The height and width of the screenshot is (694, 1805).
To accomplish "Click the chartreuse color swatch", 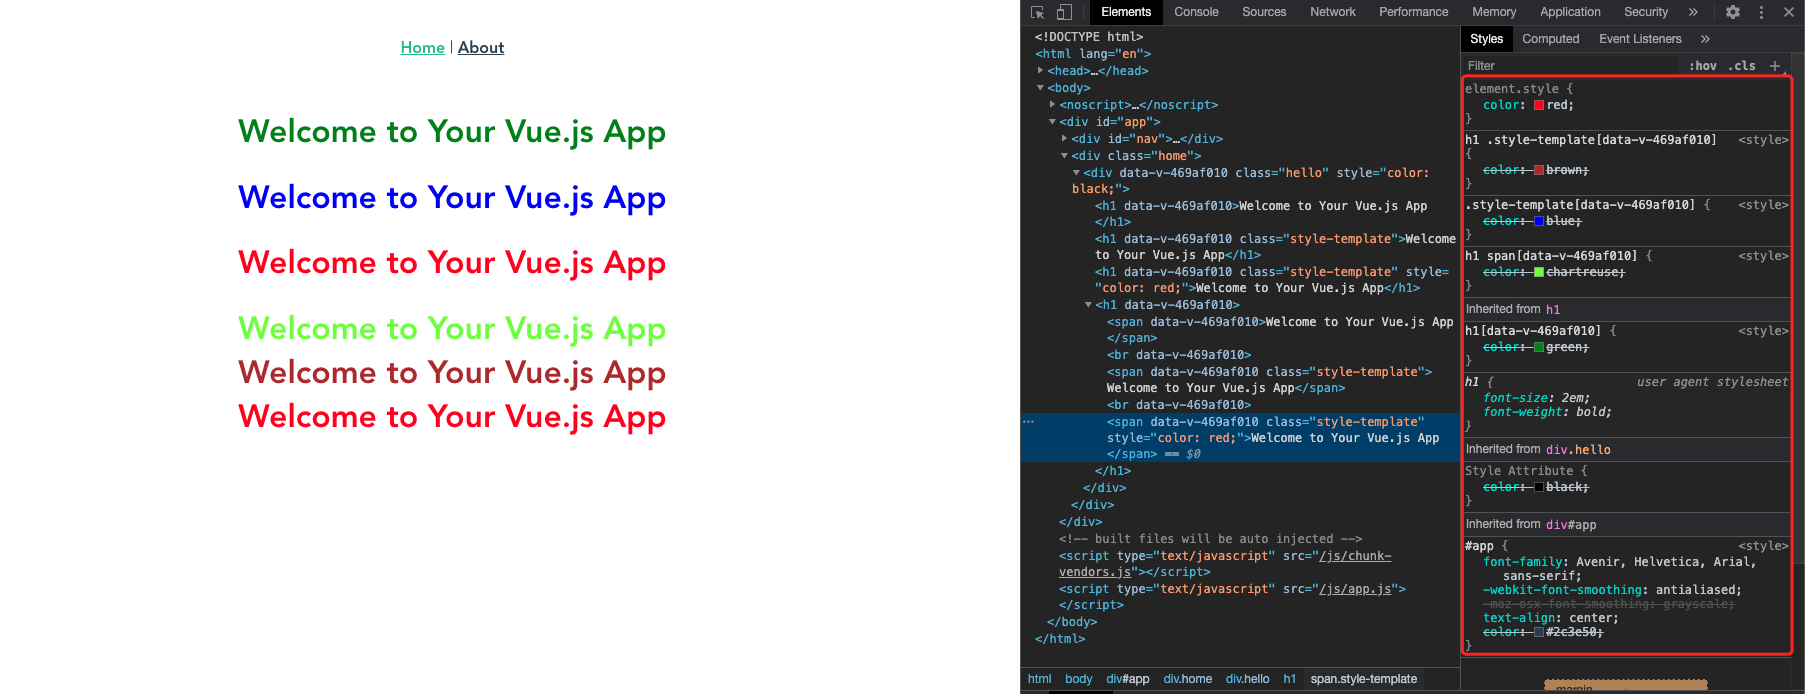I will pos(1539,272).
